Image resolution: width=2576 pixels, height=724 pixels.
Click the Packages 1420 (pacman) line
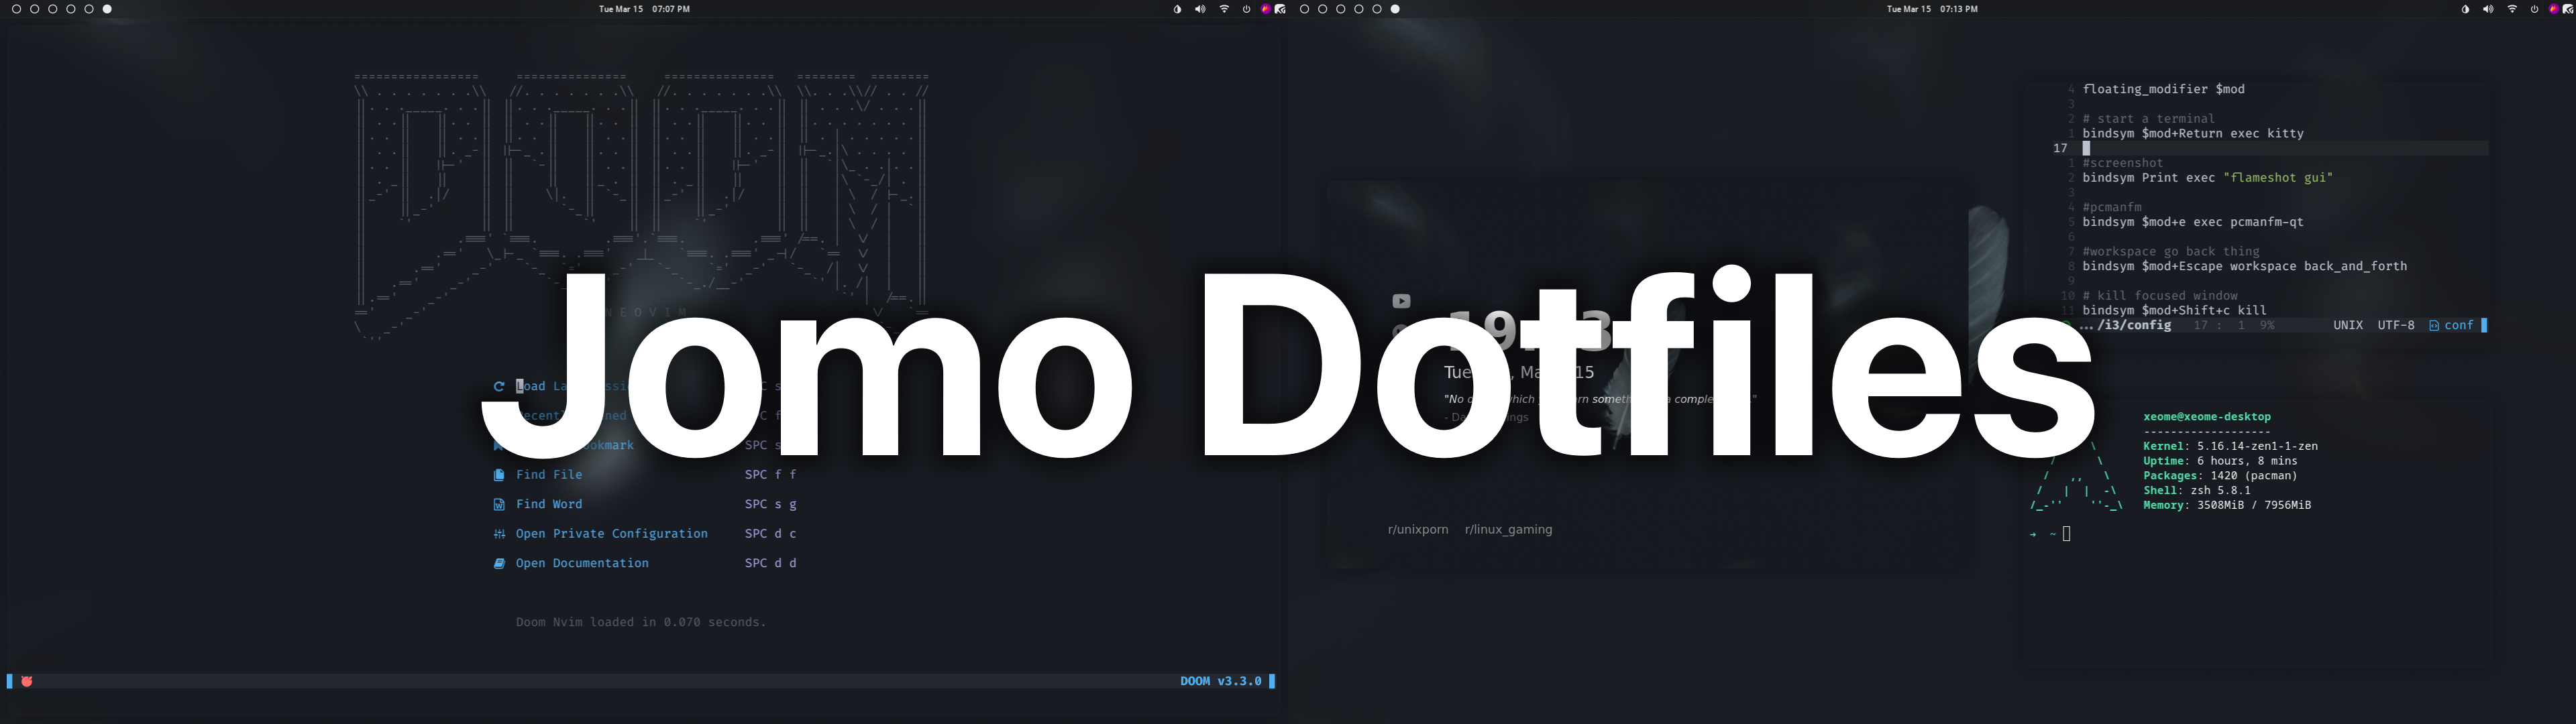[2220, 476]
